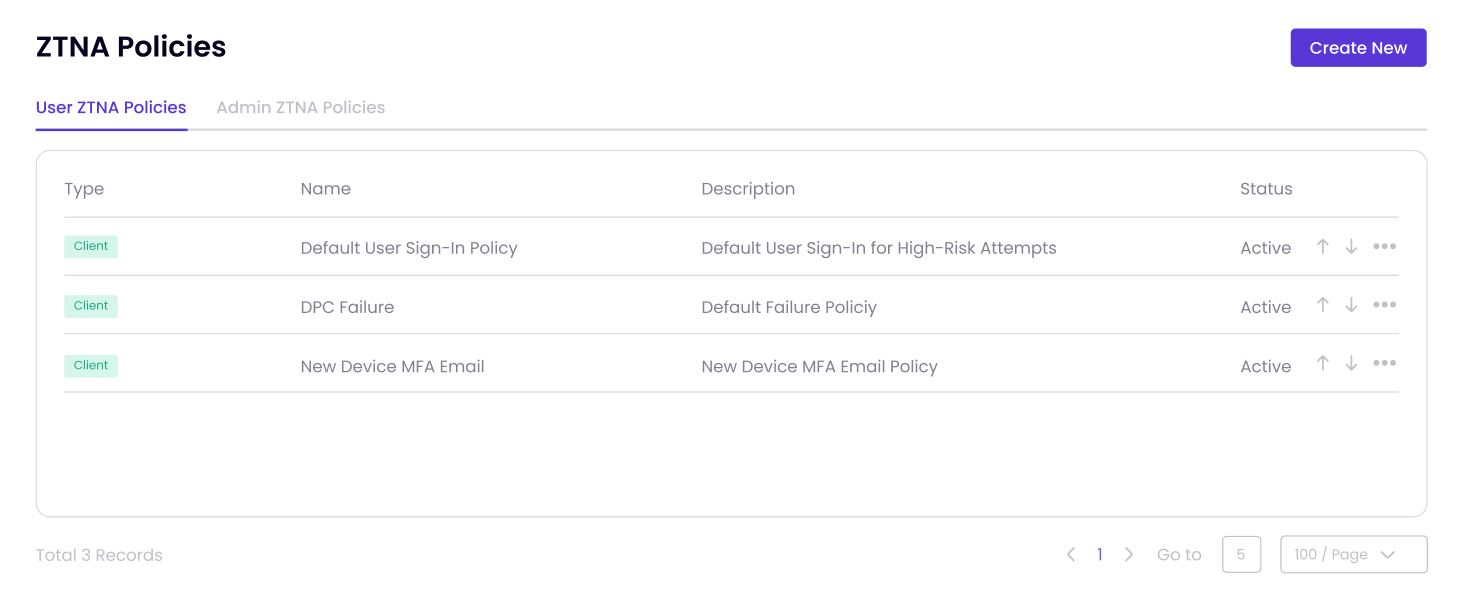
Task: Expand the 100 / Page dropdown
Action: point(1354,554)
